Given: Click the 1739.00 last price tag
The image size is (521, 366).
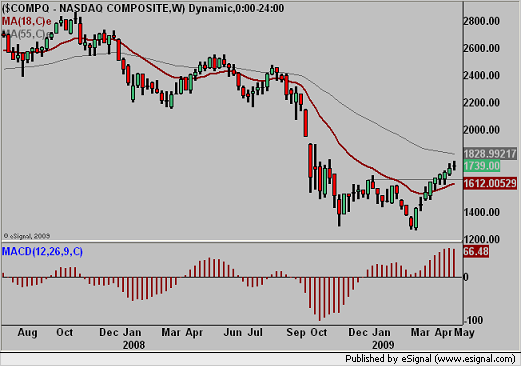Looking at the screenshot, I should (482, 166).
